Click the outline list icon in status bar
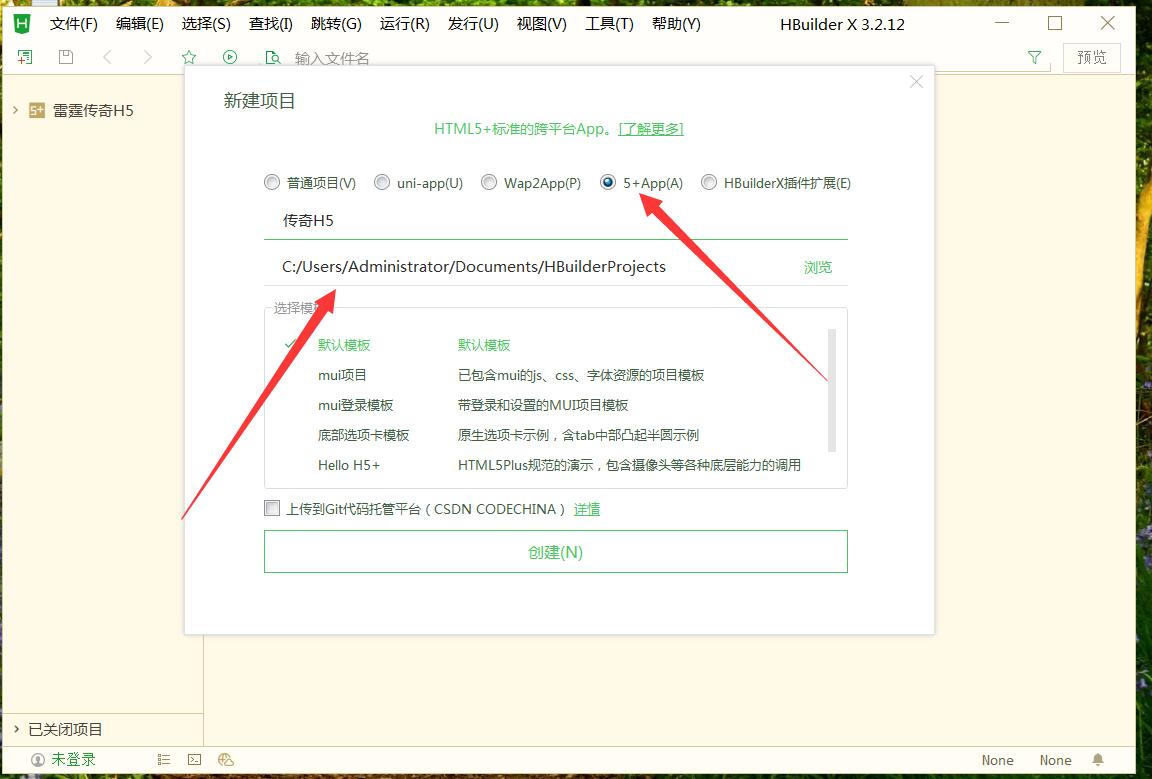This screenshot has width=1152, height=779. click(164, 760)
